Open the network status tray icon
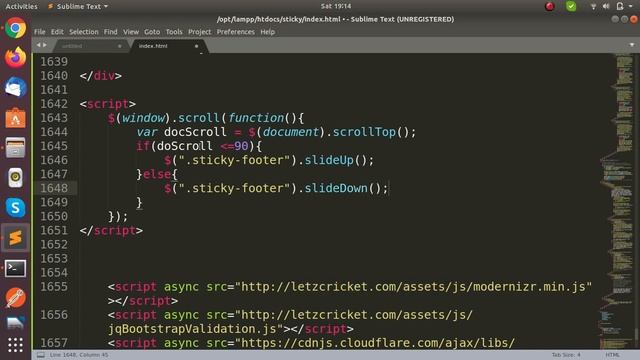 [593, 6]
